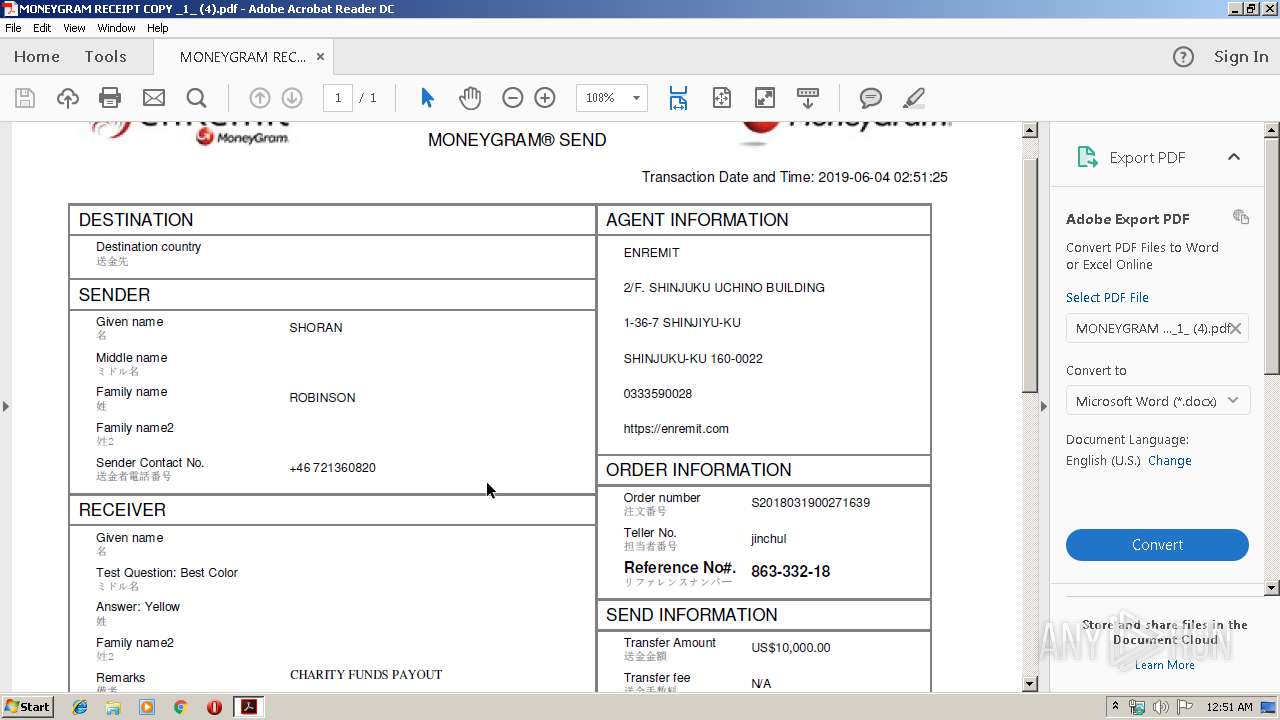Switch to the Tools tab
Screen dimensions: 1280x720
point(105,57)
